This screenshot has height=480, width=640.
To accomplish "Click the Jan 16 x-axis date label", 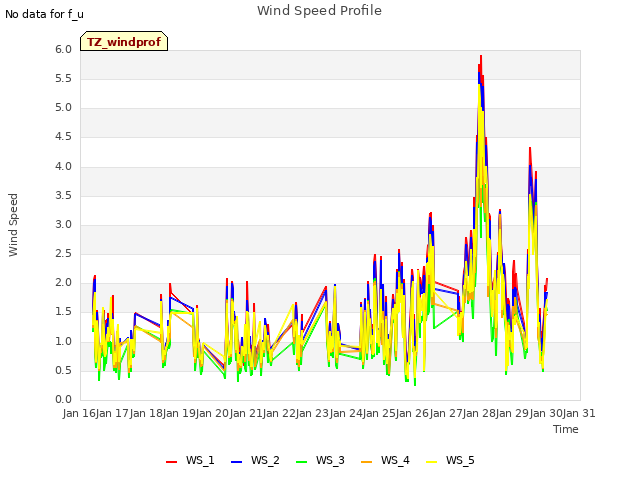I will tap(79, 413).
